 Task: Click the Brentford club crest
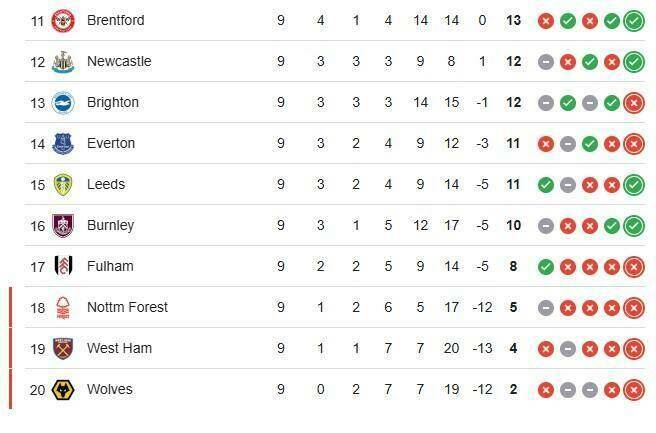point(63,20)
